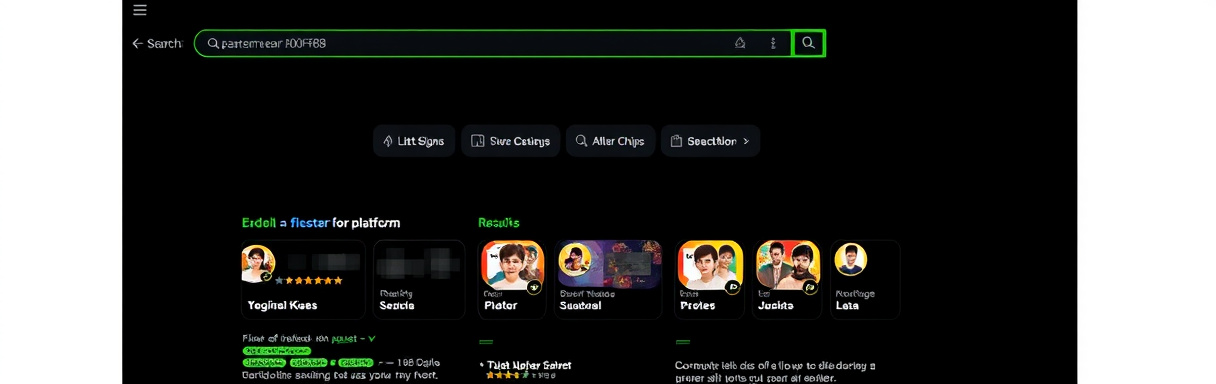This screenshot has height=384, width=1216.
Task: Click the 'Tulat Nofar Salret' entry
Action: pyautogui.click(x=529, y=365)
